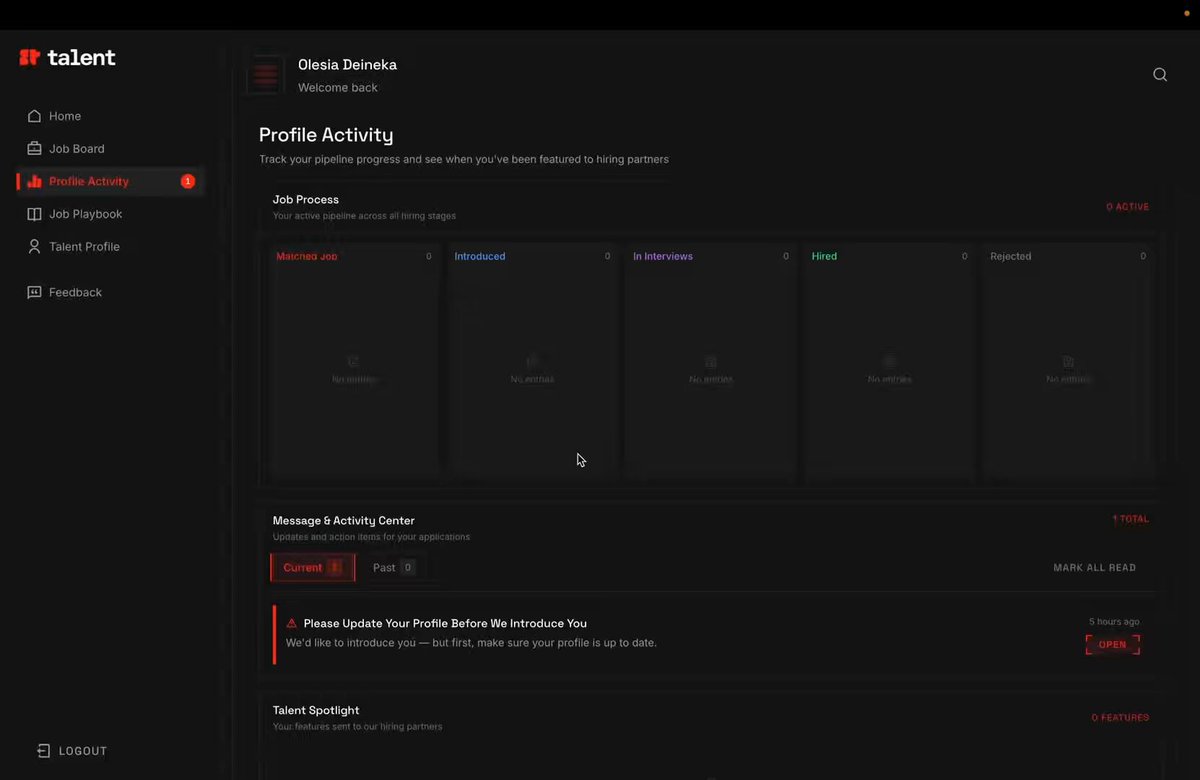The image size is (1200, 780).
Task: Click the OPEN button on the message
Action: [1112, 645]
